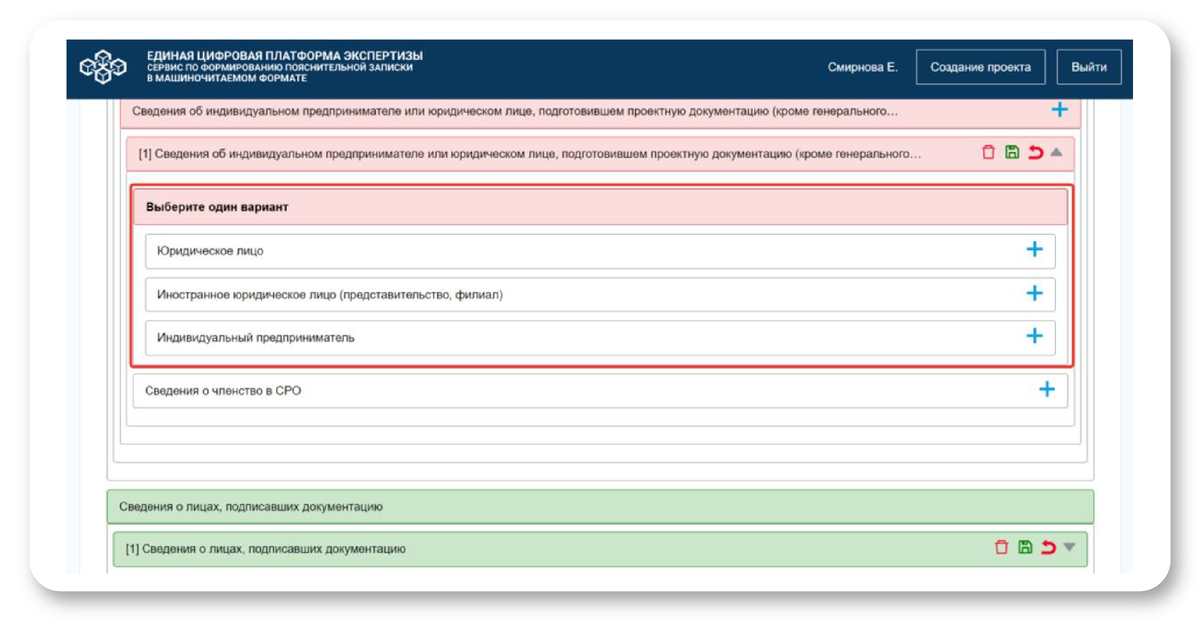Click the 'Выберите один вариант' header

tap(600, 207)
